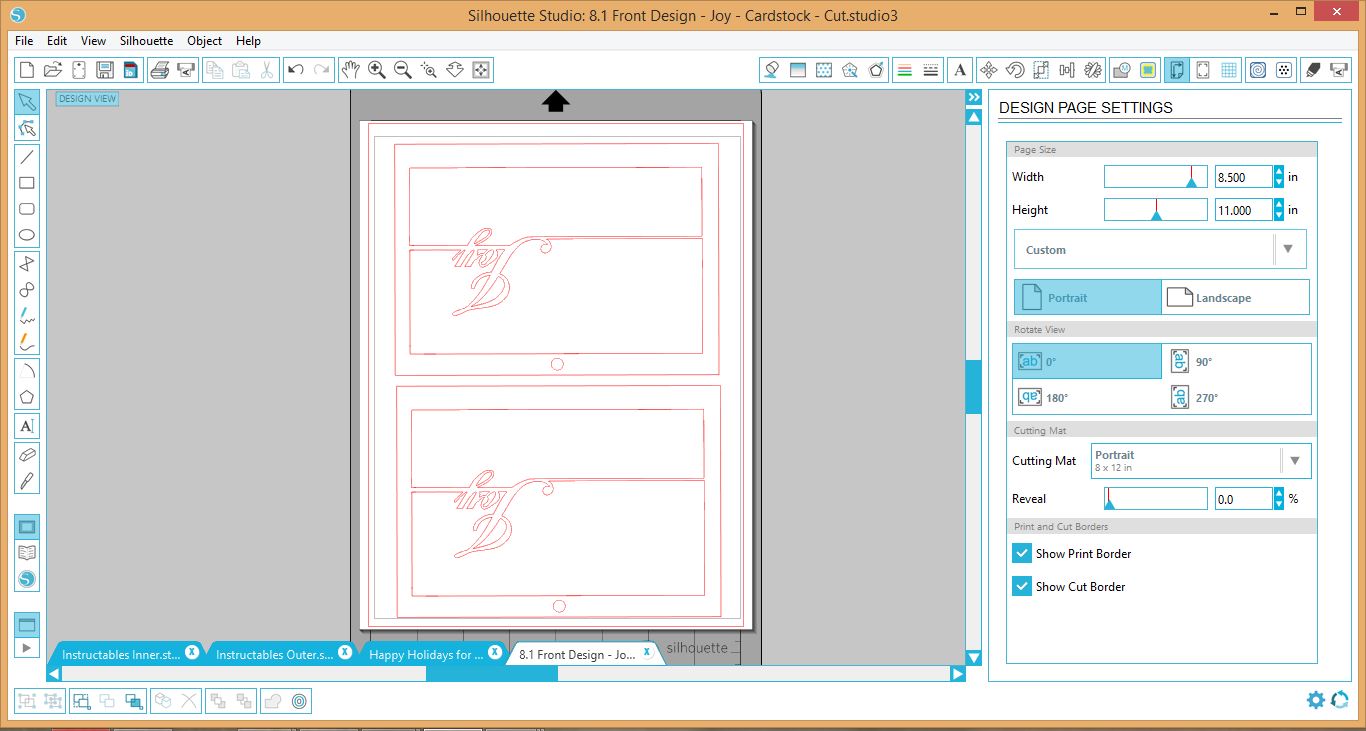Viewport: 1366px width, 731px height.
Task: Click the Print icon in the toolbar
Action: point(159,70)
